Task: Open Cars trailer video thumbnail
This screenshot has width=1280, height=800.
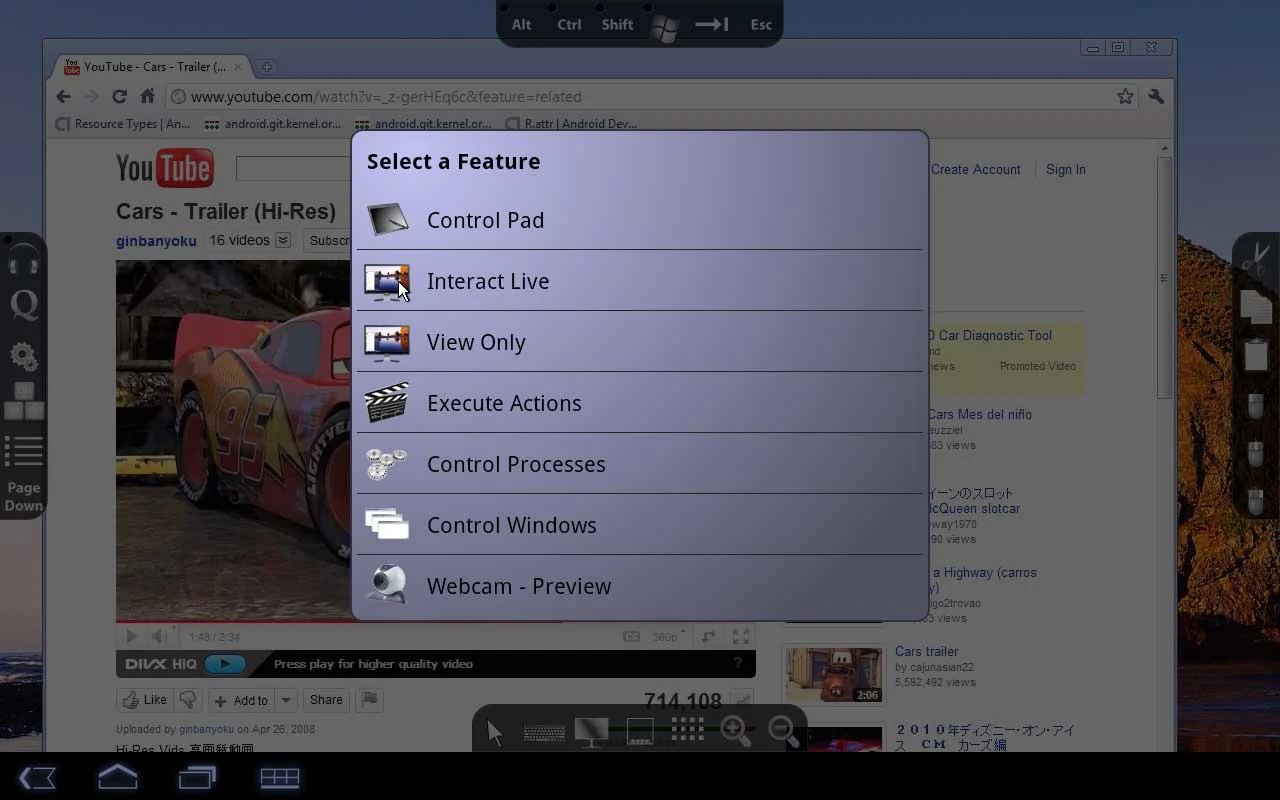Action: pos(833,675)
